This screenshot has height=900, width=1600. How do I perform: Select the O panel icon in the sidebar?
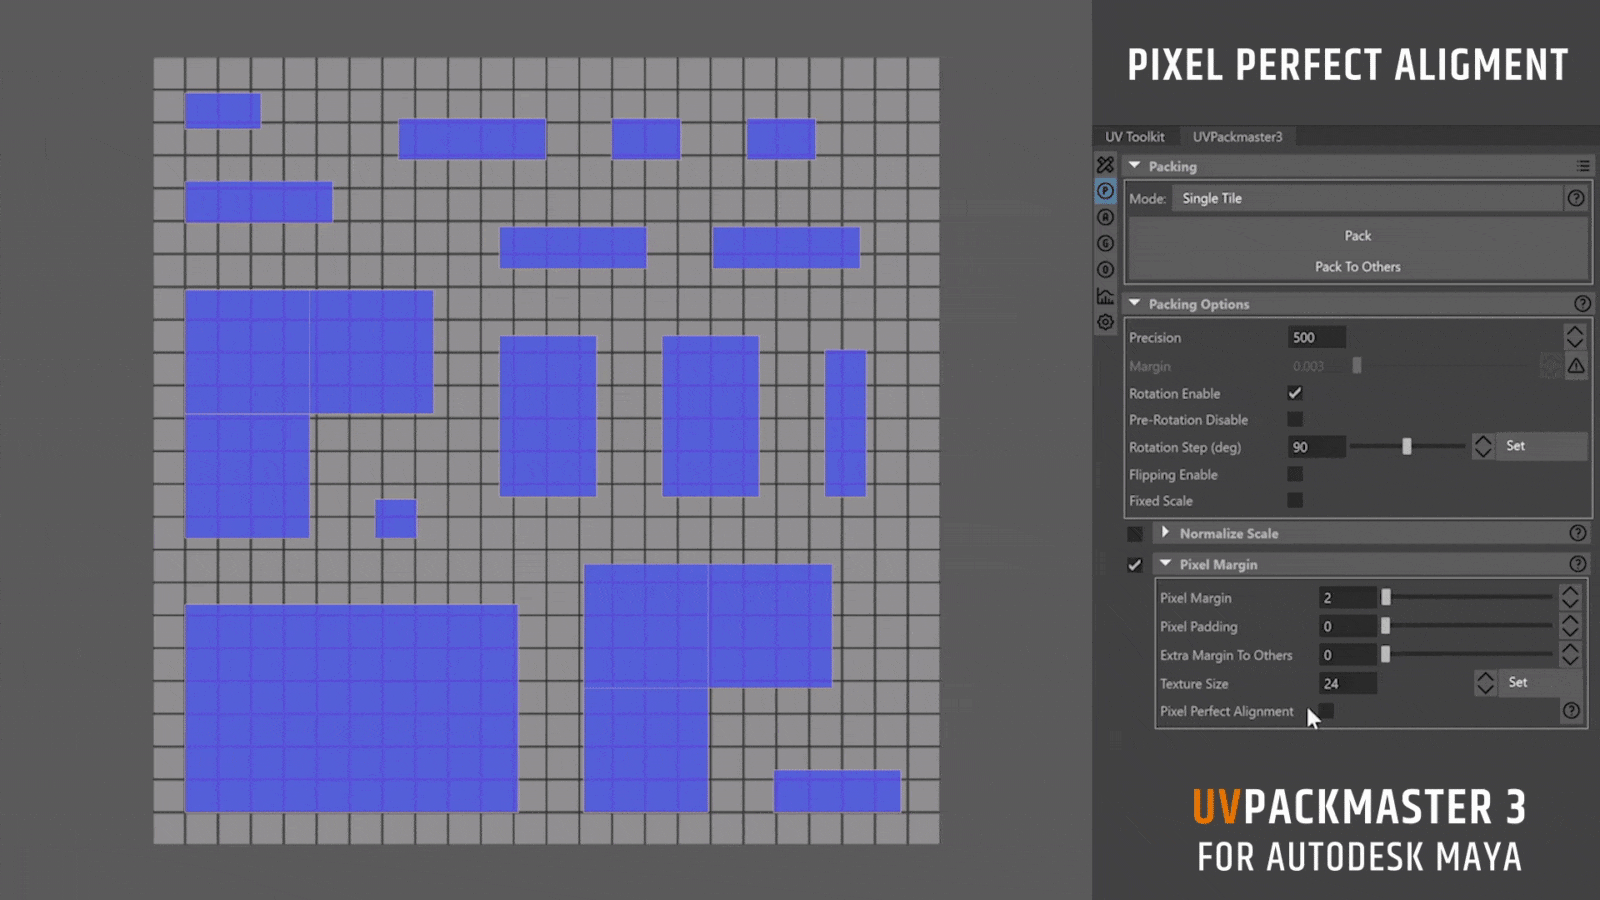(1105, 269)
